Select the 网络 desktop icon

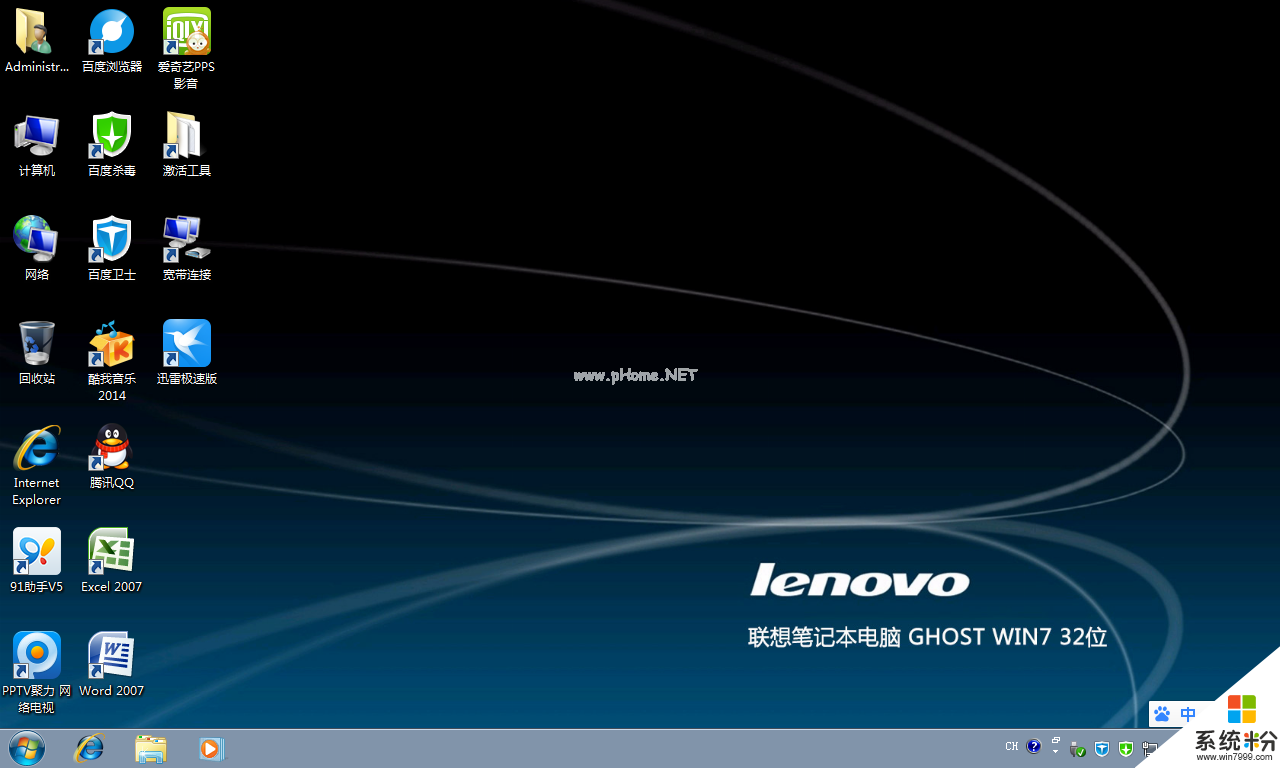(37, 249)
